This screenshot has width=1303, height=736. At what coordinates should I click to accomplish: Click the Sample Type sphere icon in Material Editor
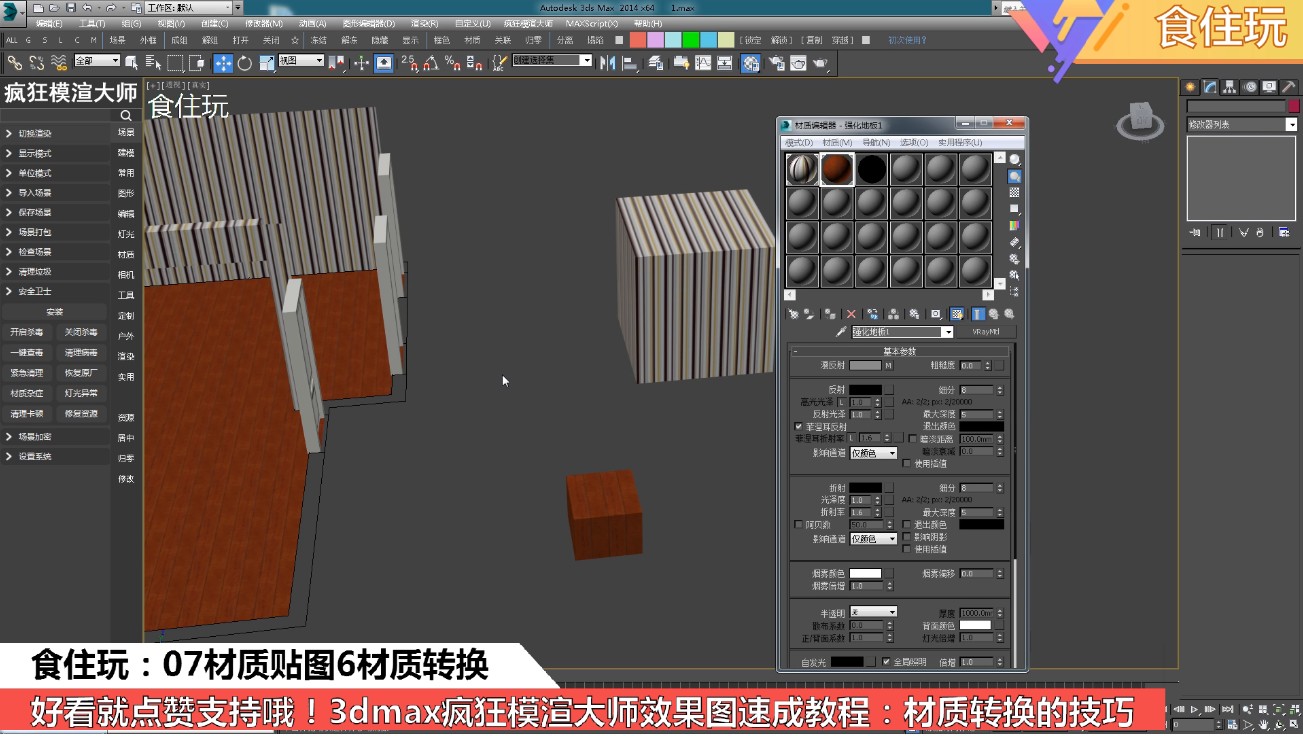tap(1015, 160)
